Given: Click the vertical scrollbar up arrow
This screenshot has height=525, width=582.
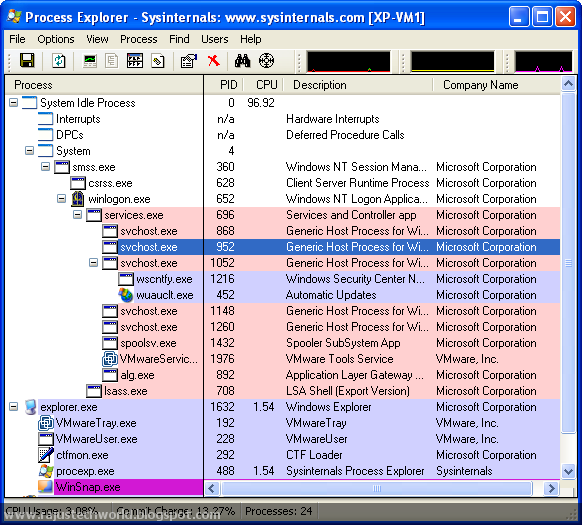Looking at the screenshot, I should click(568, 84).
